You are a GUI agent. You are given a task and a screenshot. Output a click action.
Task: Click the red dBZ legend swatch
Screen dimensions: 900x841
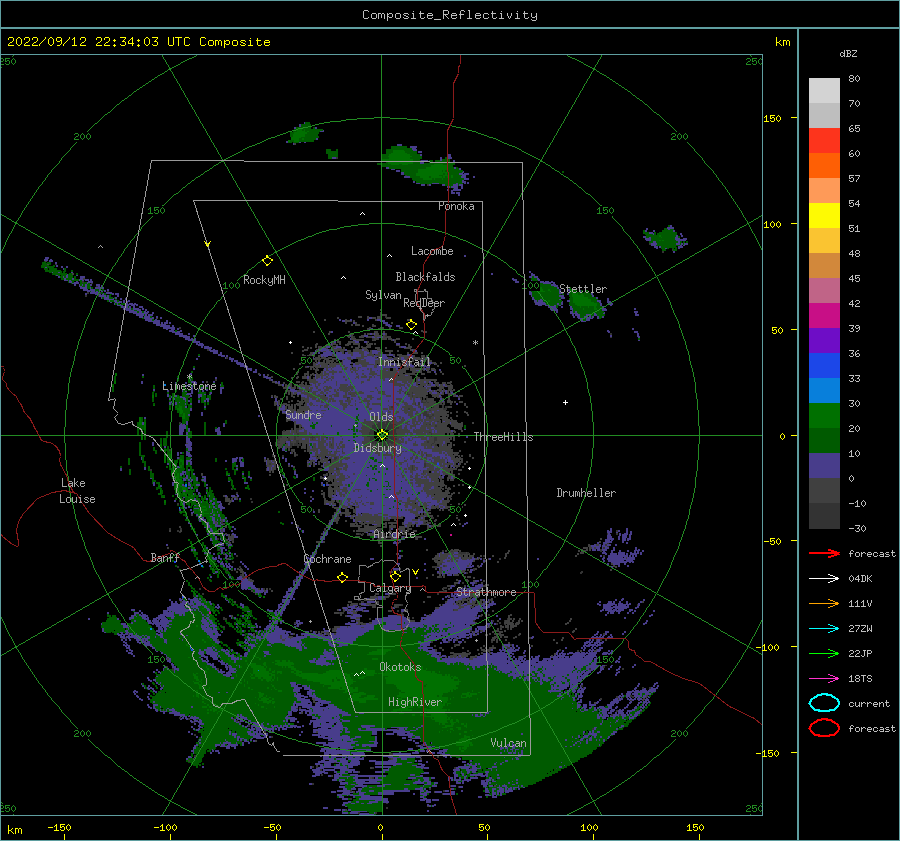[x=824, y=140]
